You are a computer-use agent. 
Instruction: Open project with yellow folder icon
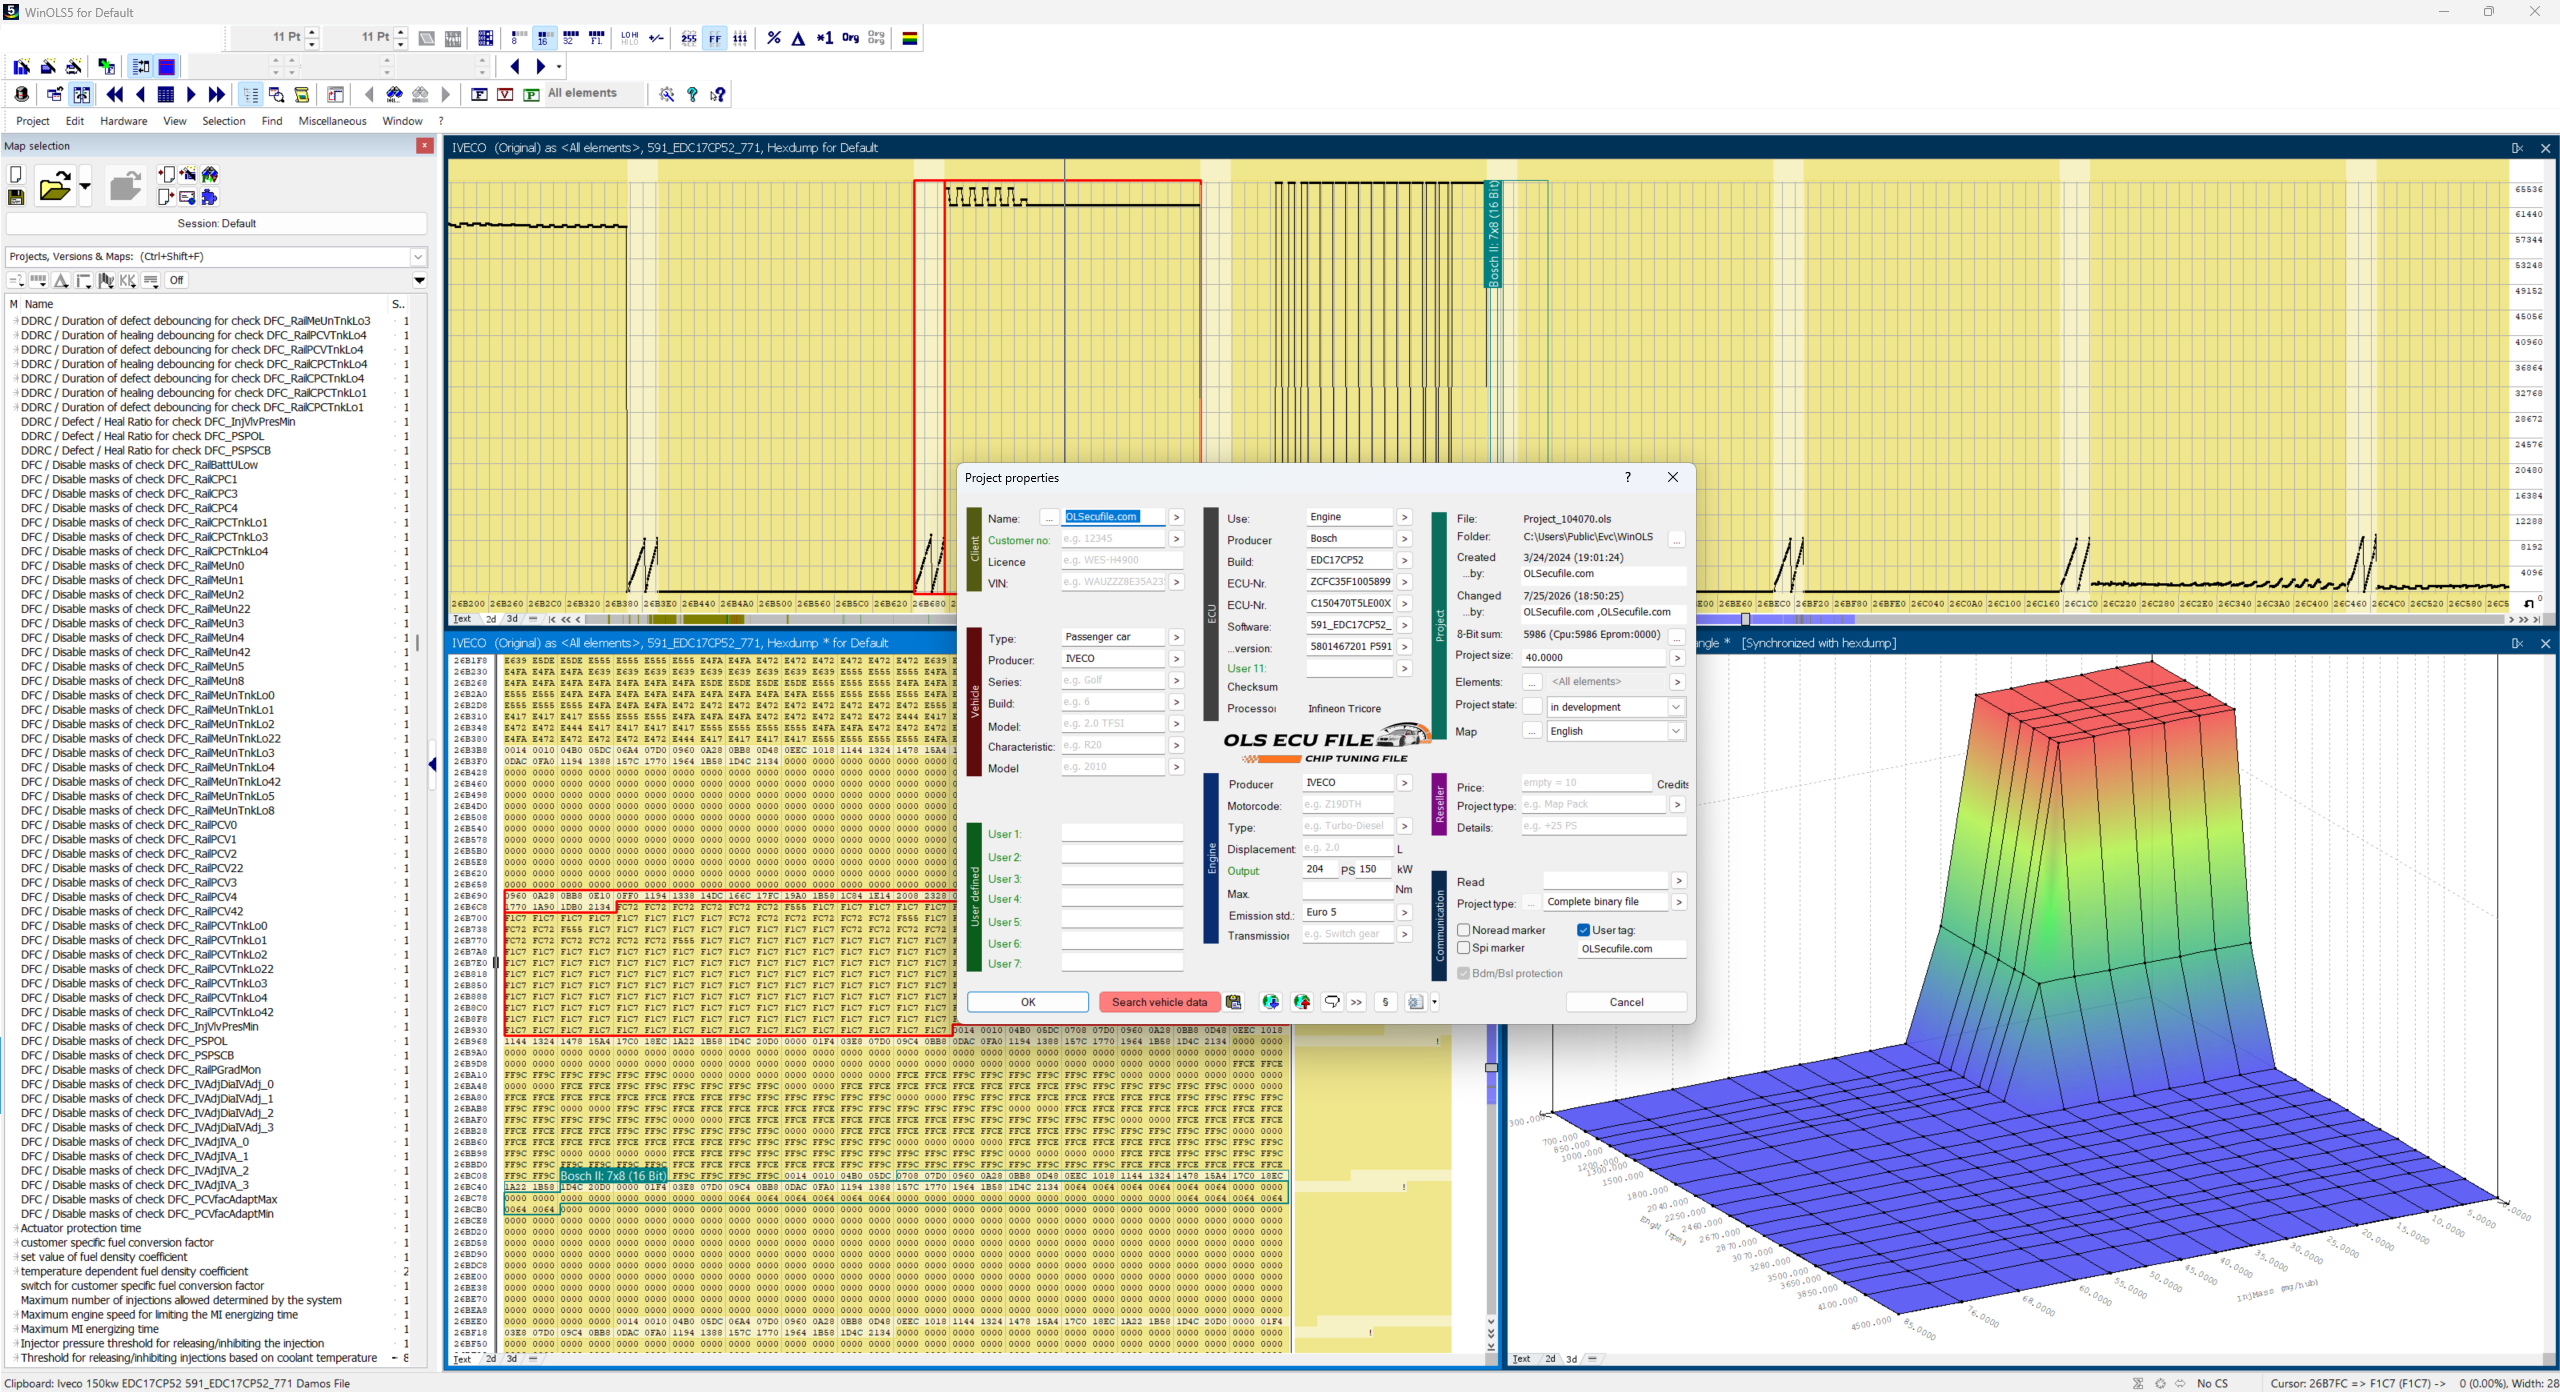pos(55,186)
